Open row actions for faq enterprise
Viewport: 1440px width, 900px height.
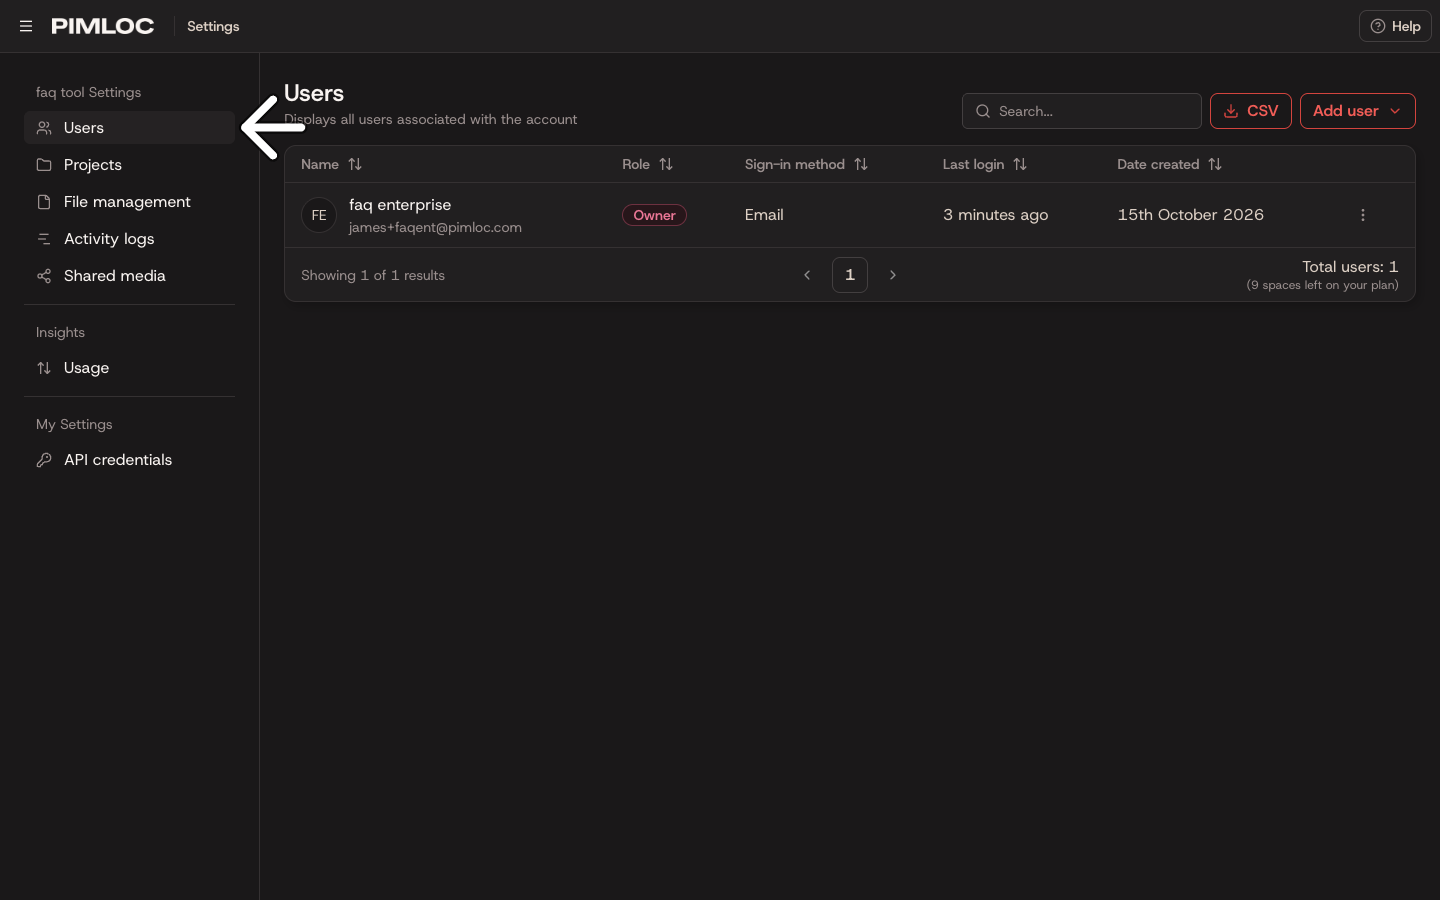click(1363, 215)
